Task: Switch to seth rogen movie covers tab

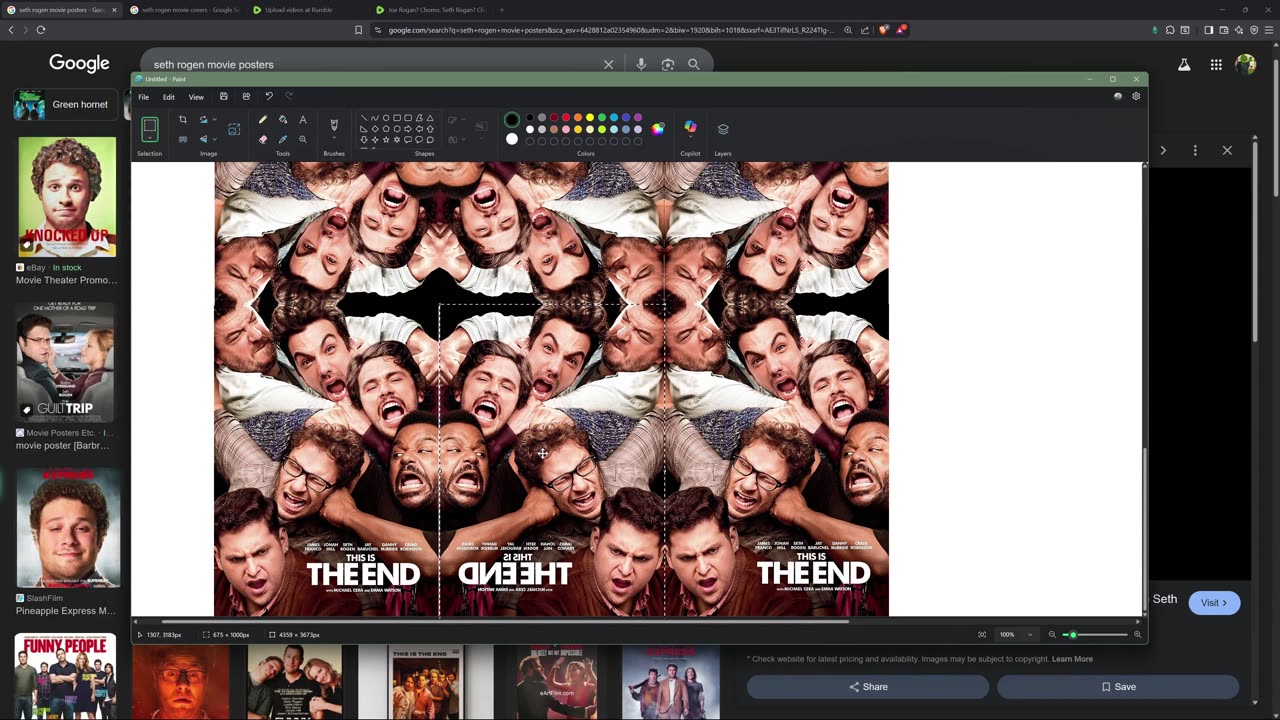Action: tap(185, 10)
